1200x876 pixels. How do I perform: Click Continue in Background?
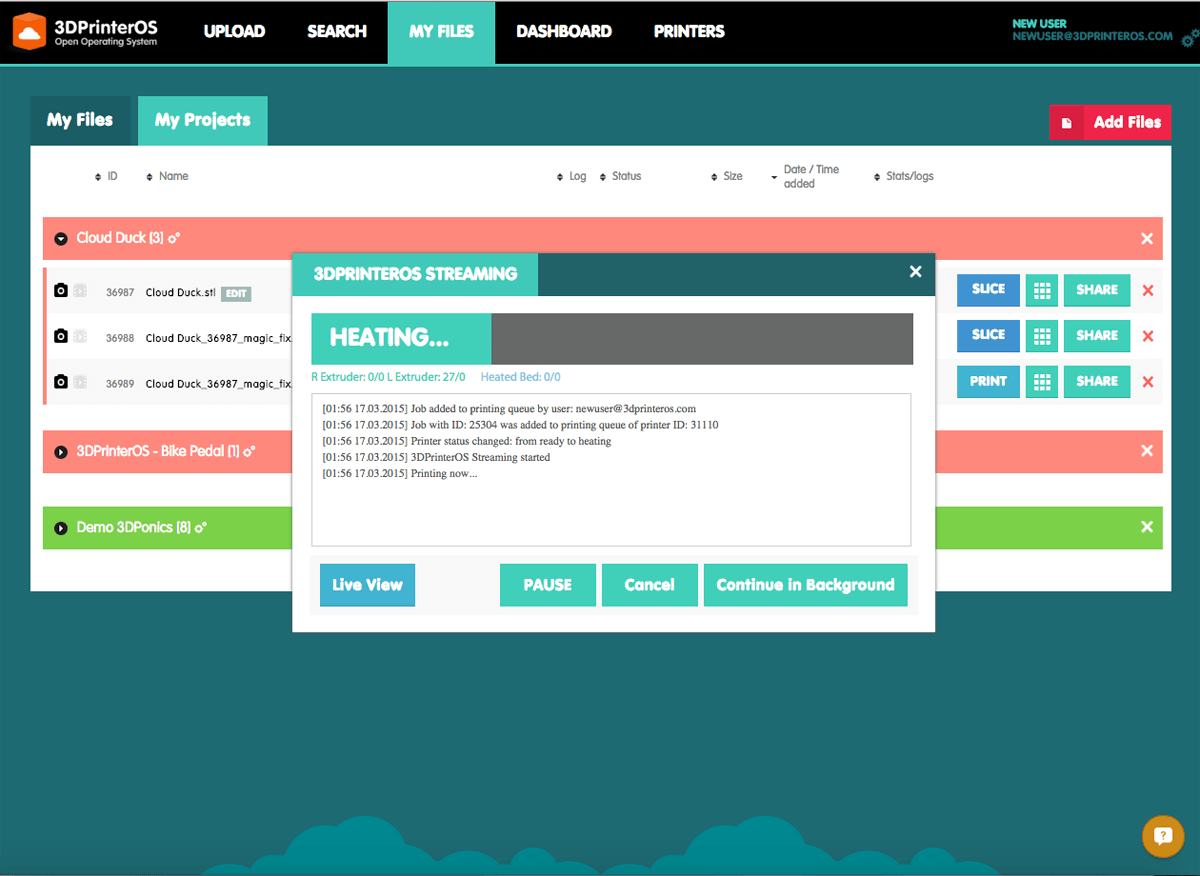pos(806,585)
